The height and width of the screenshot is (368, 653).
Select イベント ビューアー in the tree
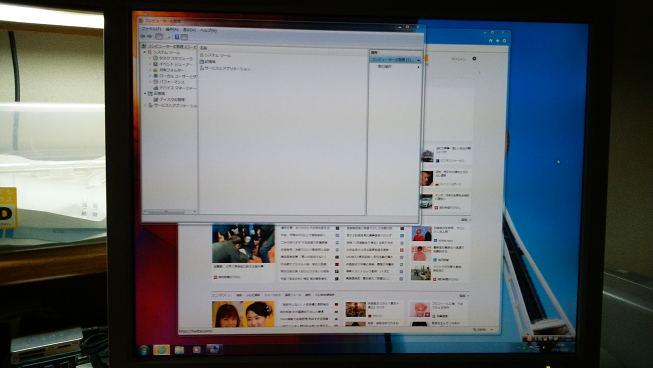tap(175, 65)
